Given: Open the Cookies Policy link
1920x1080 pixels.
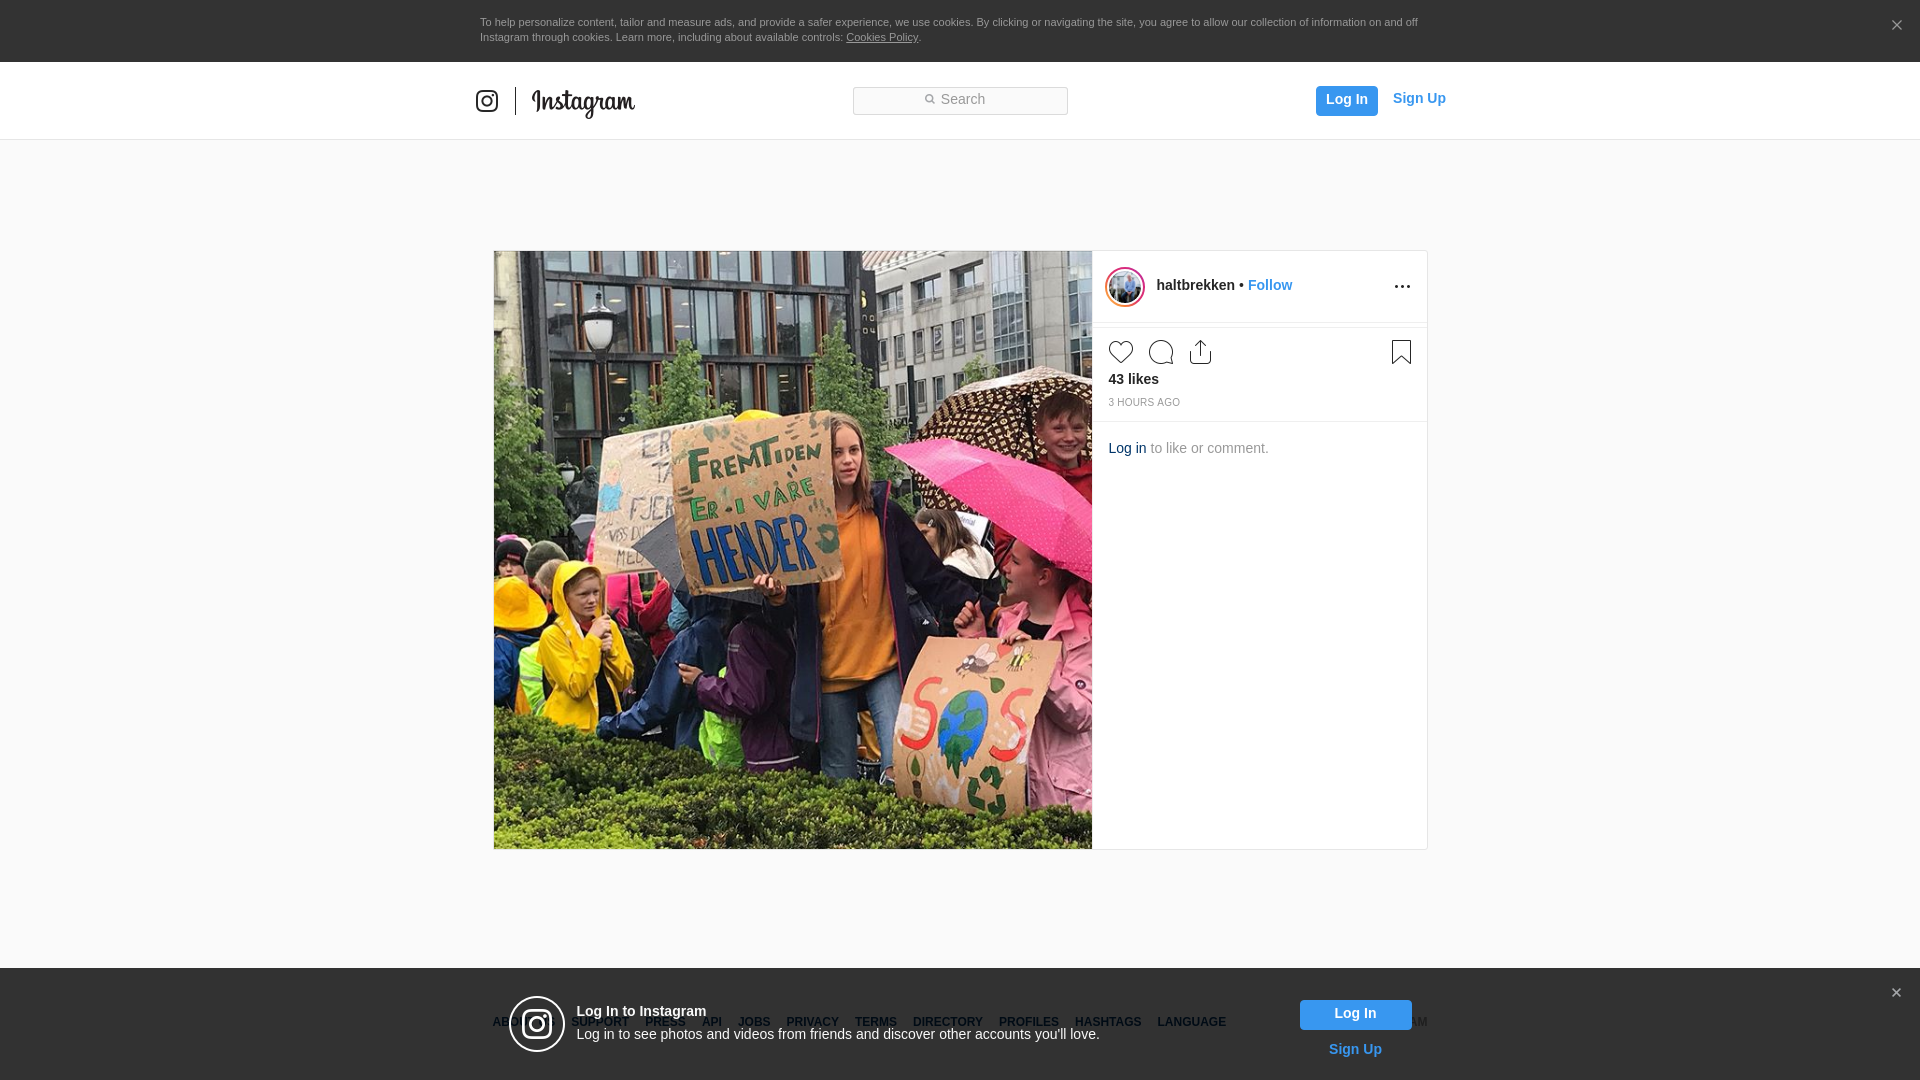Looking at the screenshot, I should [882, 37].
